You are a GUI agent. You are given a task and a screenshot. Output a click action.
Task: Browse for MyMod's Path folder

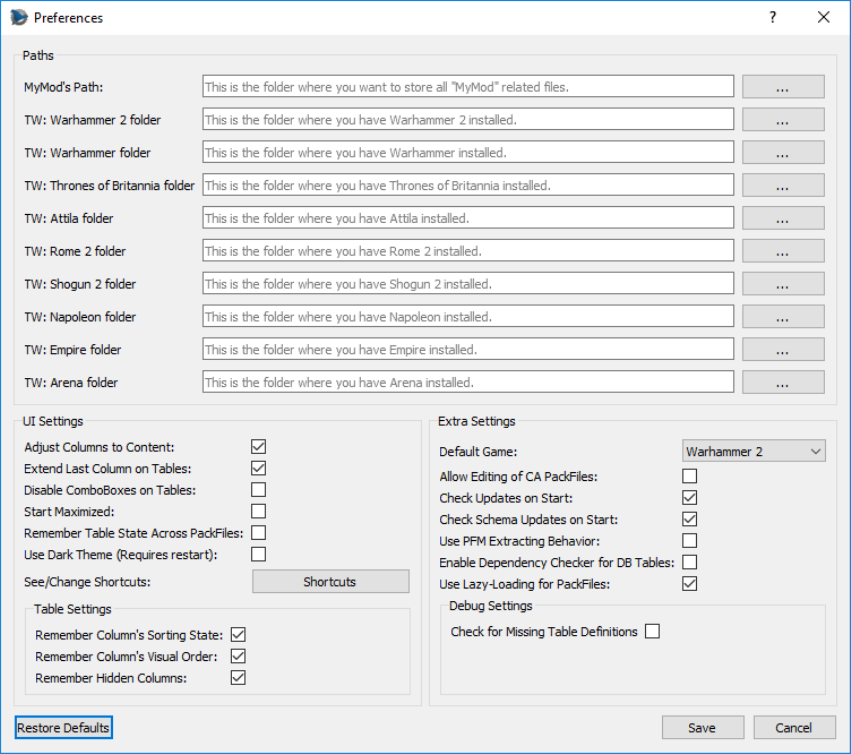pyautogui.click(x=783, y=87)
